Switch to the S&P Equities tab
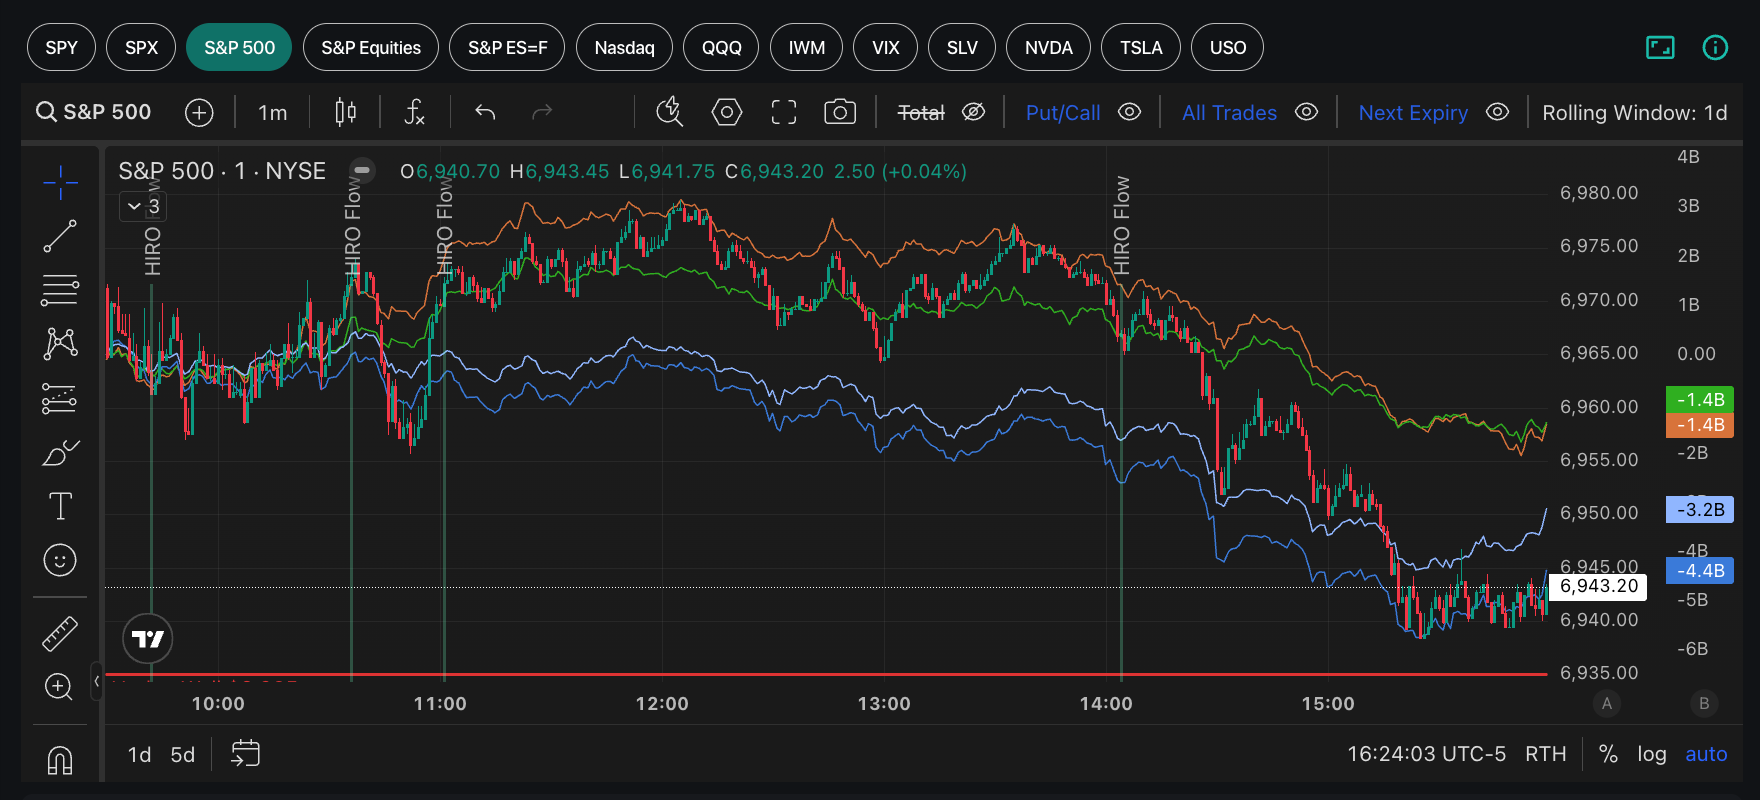 point(371,47)
